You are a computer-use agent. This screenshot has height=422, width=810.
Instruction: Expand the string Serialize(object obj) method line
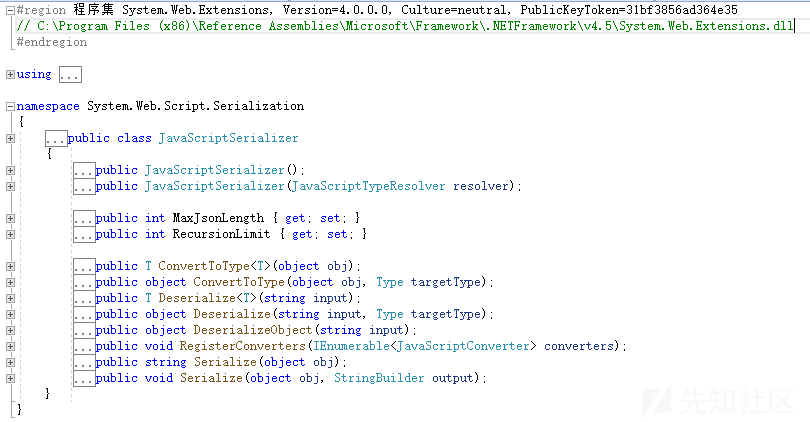(x=10, y=363)
